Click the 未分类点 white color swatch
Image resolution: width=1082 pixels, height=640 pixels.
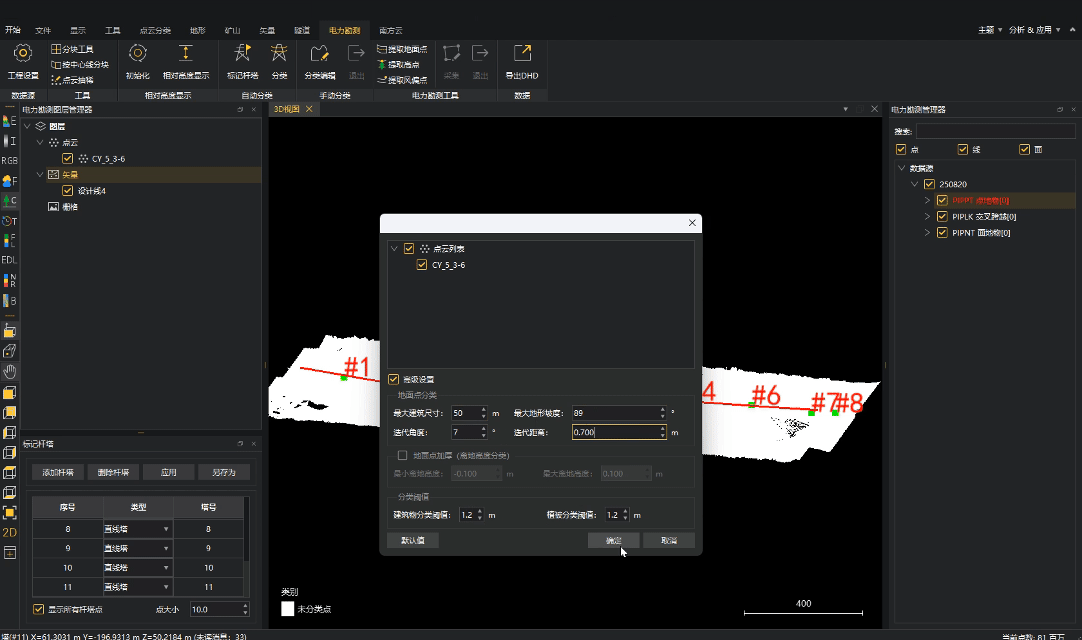(x=288, y=607)
